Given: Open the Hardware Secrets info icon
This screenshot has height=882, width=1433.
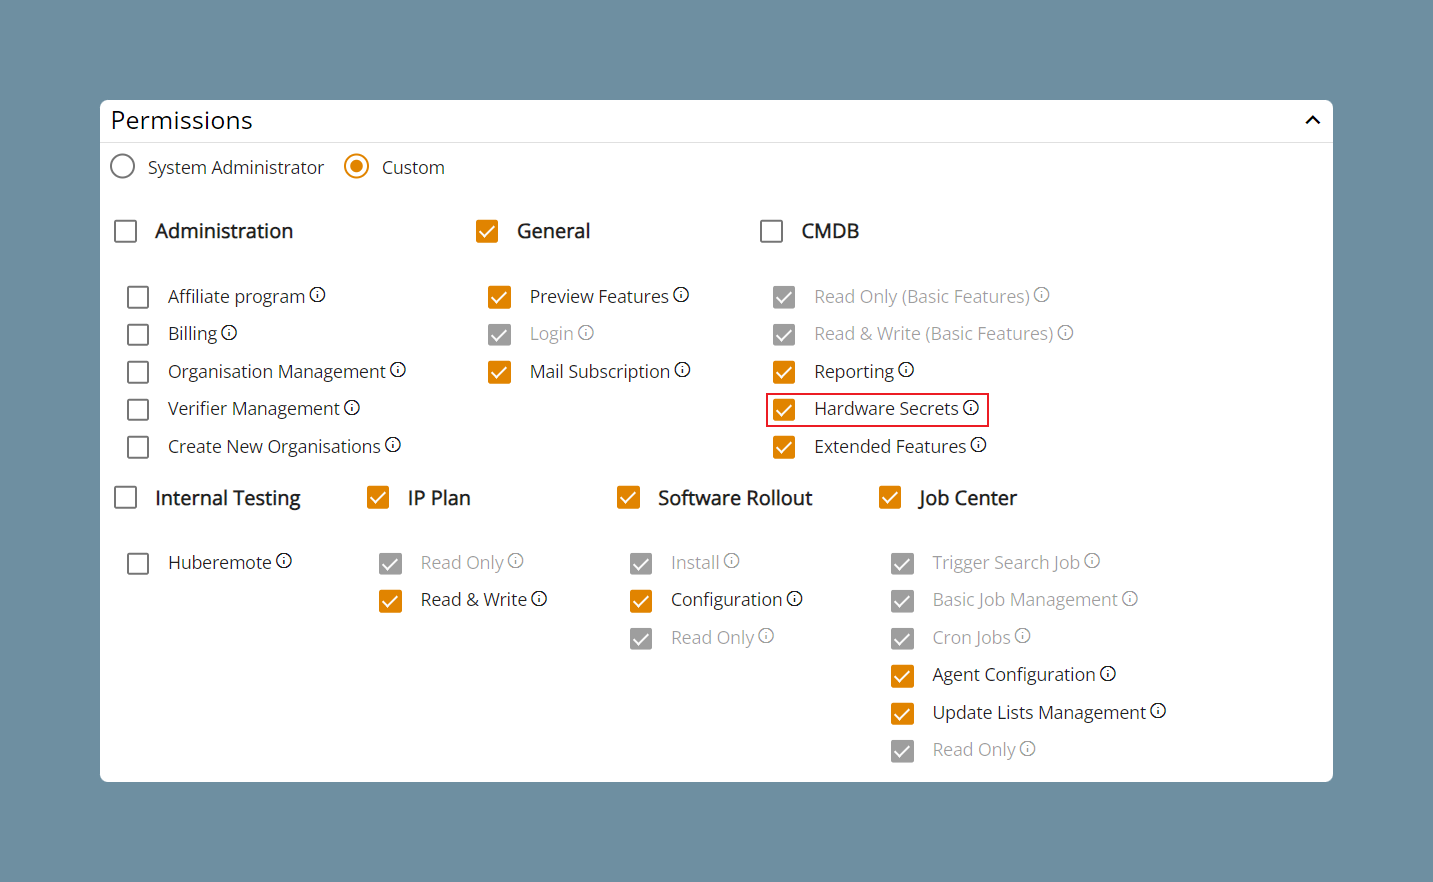Looking at the screenshot, I should pos(971,408).
